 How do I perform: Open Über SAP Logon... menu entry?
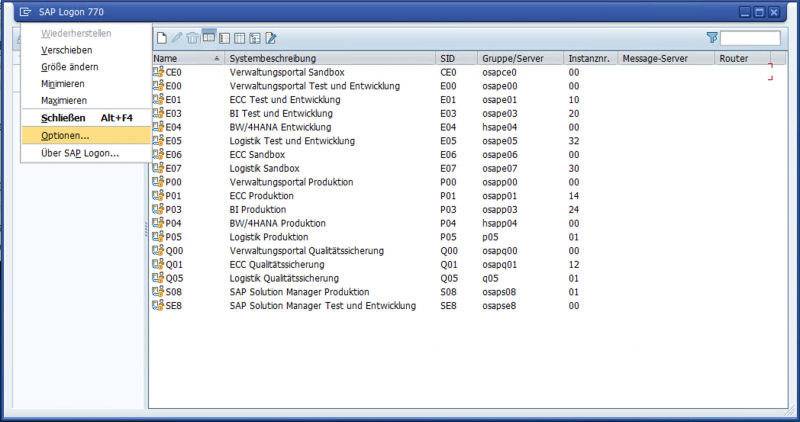86,153
